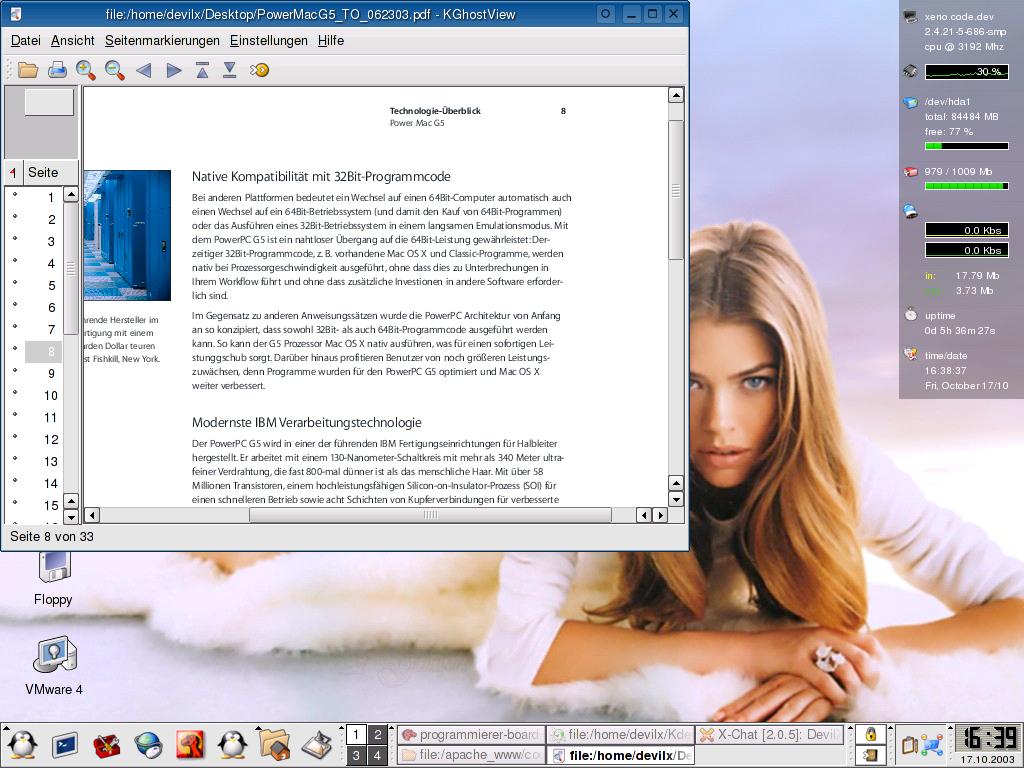This screenshot has width=1024, height=768.
Task: Jump to last page toolbar icon
Action: pyautogui.click(x=229, y=70)
